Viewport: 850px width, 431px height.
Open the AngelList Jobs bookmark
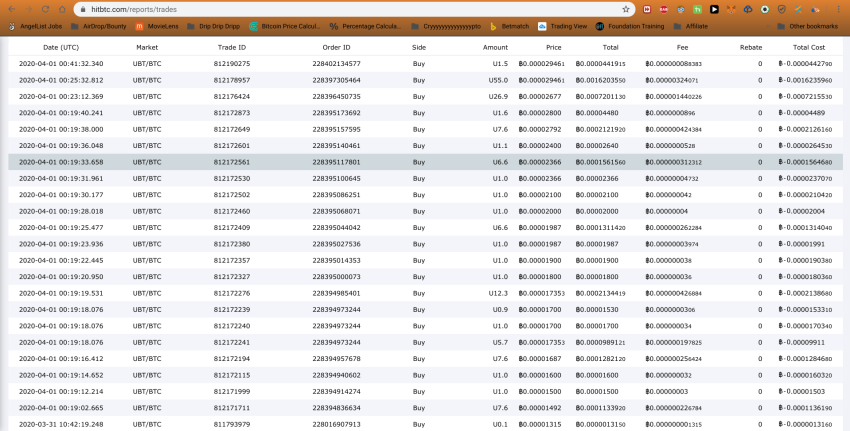[35, 26]
